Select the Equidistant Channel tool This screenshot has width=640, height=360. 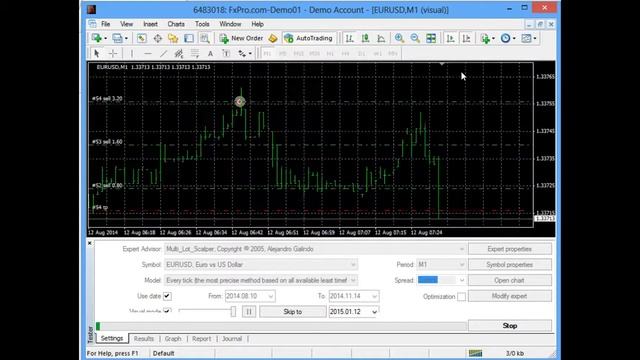coord(179,53)
